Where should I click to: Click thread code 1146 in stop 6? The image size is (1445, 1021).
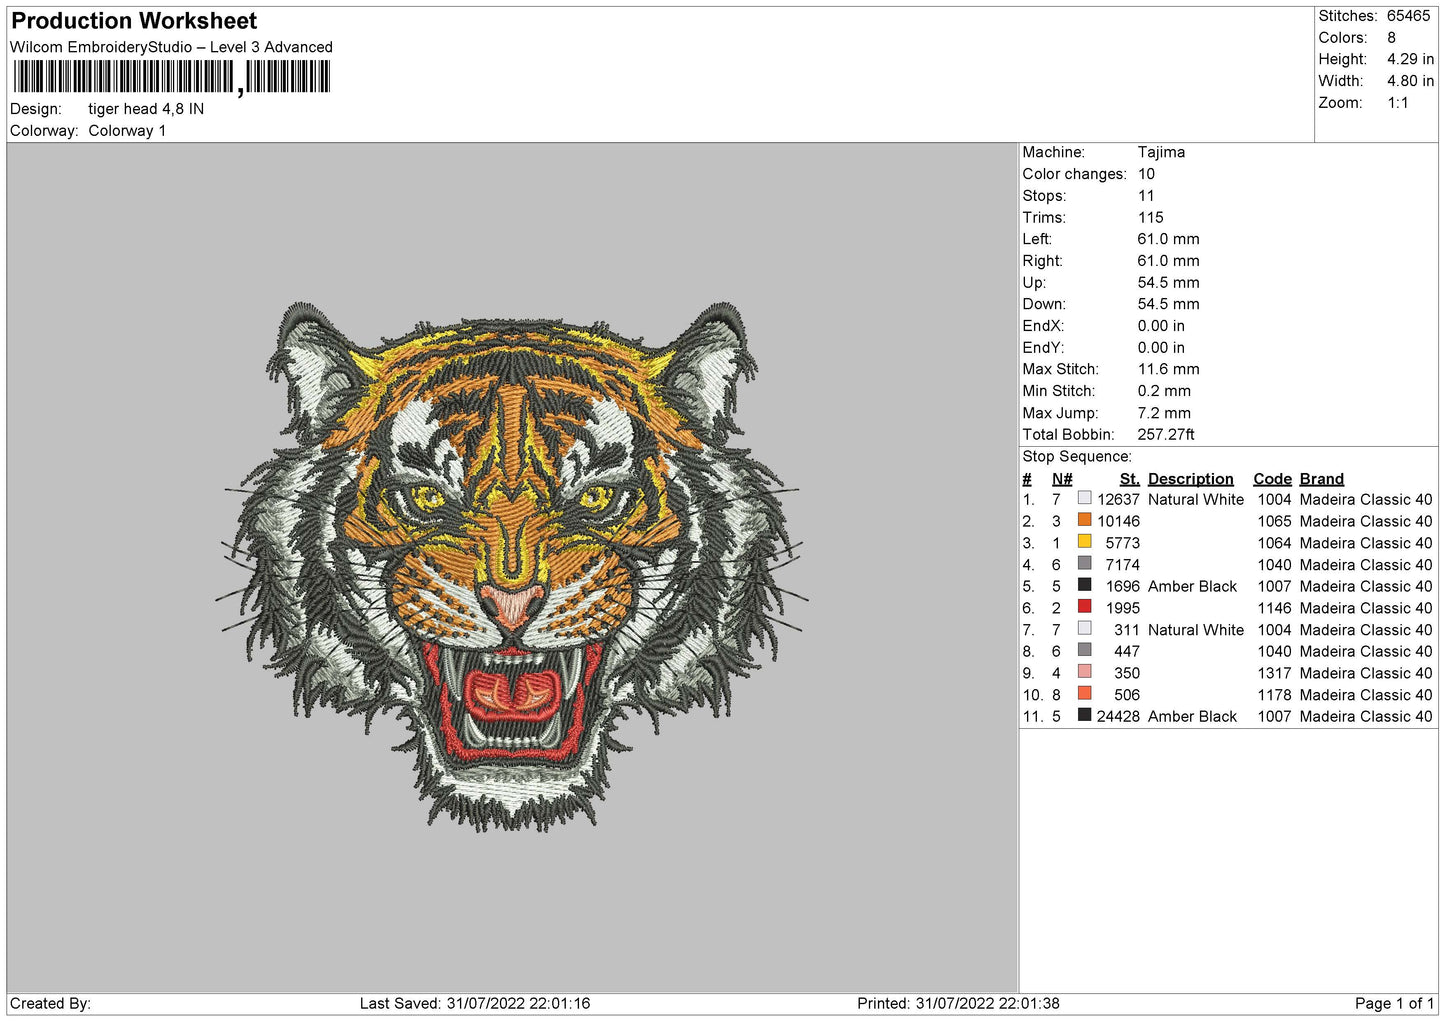(1274, 608)
